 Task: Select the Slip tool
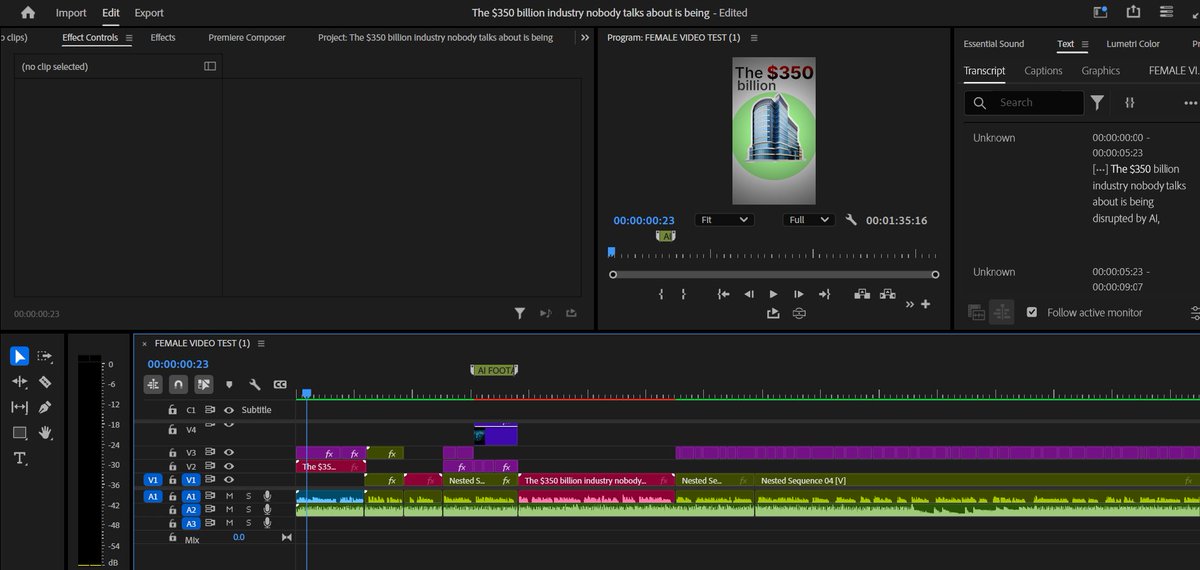coord(20,407)
